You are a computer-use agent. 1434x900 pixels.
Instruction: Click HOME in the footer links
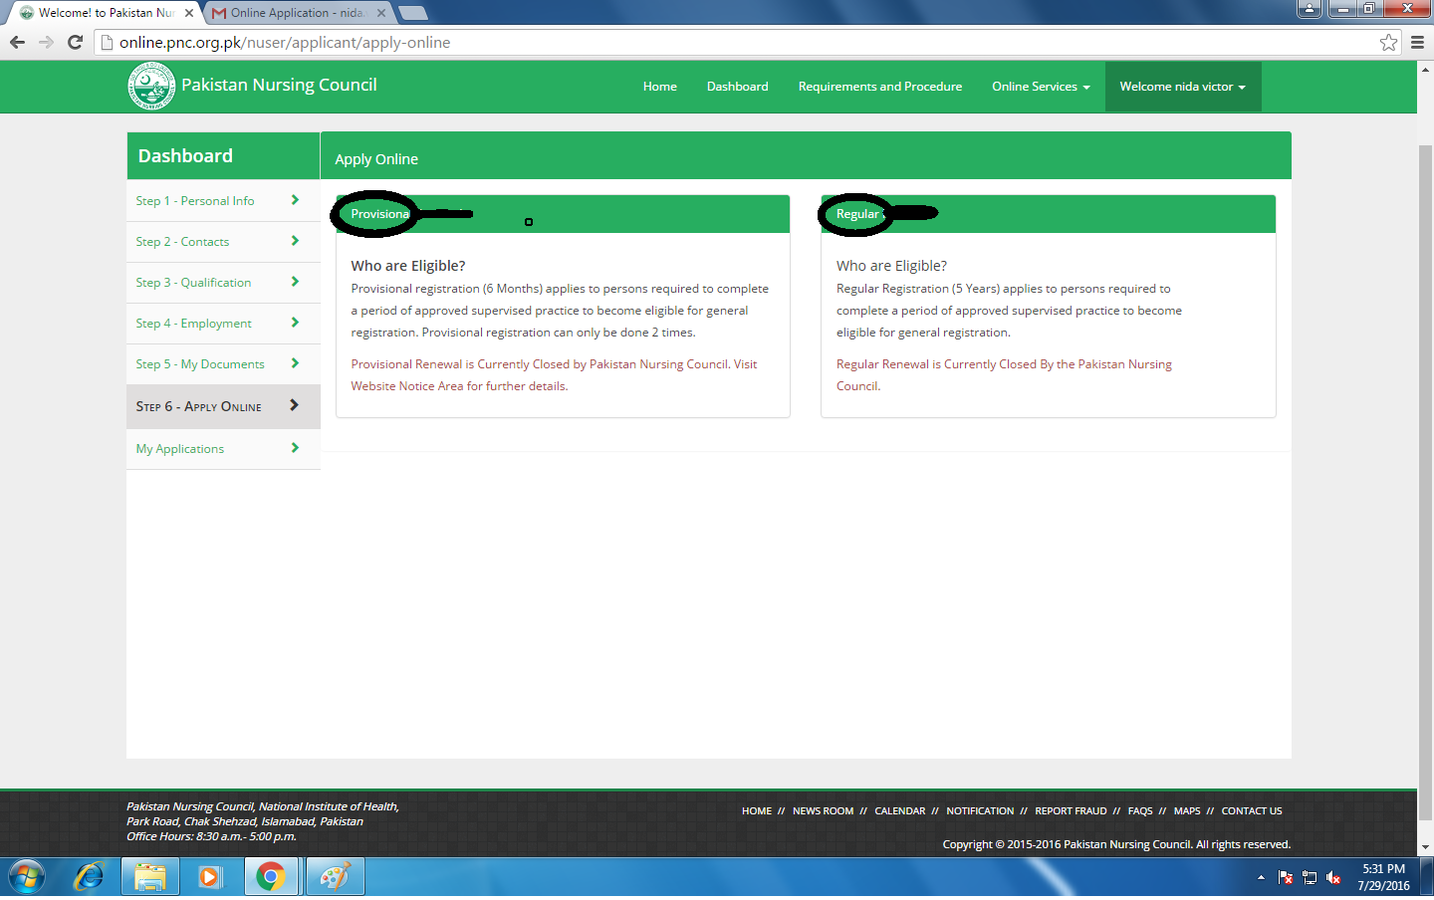[x=757, y=811]
